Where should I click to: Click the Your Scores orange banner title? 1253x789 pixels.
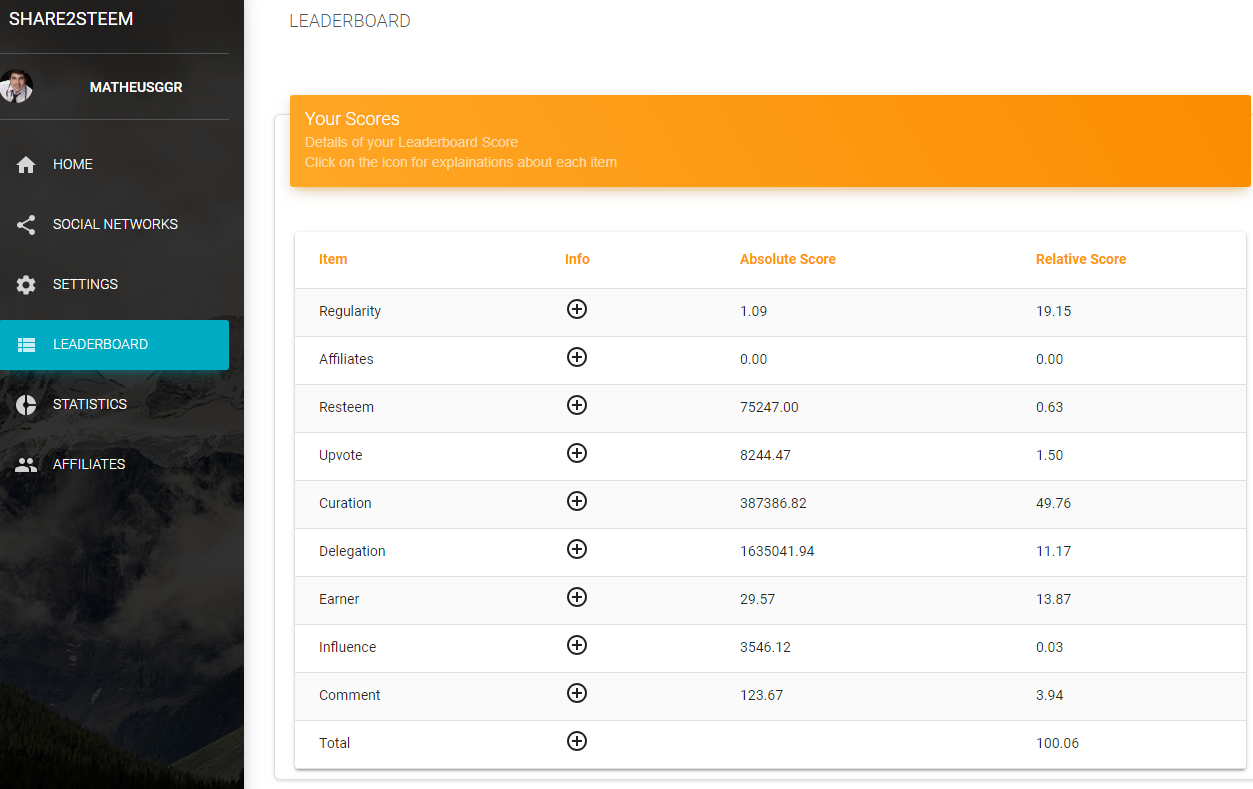click(x=352, y=119)
